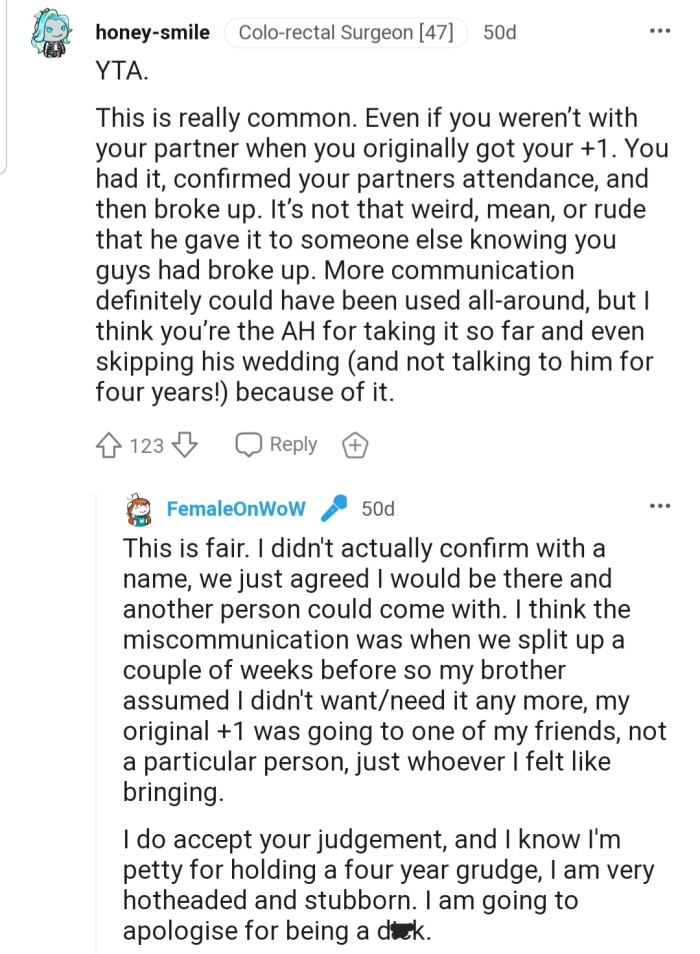Screen dimensions: 700x954
Task: Tap the 50d timestamp on FemaleOnWoW's reply
Action: [x=378, y=509]
